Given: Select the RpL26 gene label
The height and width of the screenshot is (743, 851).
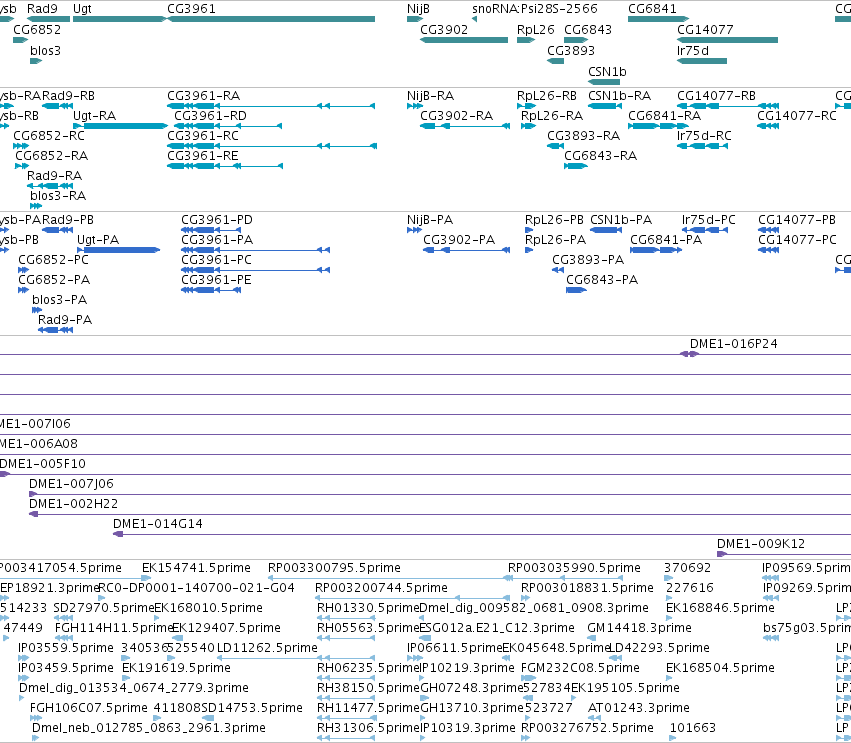Looking at the screenshot, I should coord(536,29).
